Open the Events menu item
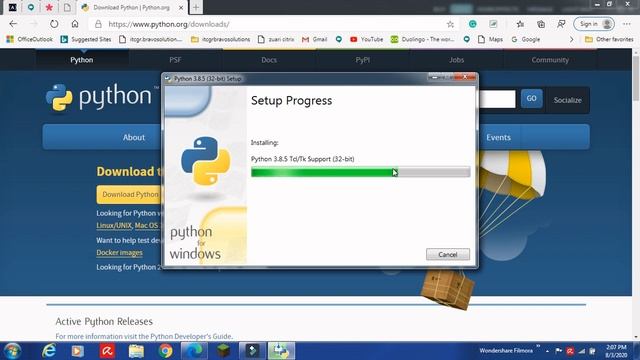Image resolution: width=640 pixels, height=360 pixels. pos(498,137)
